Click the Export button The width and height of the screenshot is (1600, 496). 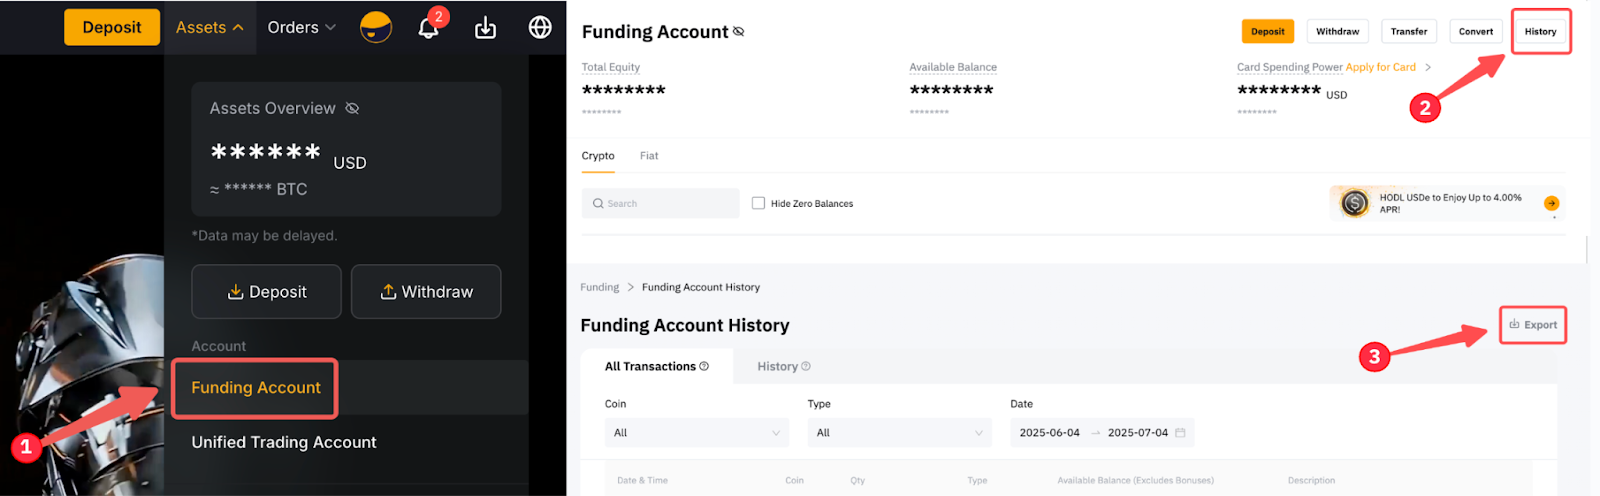(x=1533, y=325)
